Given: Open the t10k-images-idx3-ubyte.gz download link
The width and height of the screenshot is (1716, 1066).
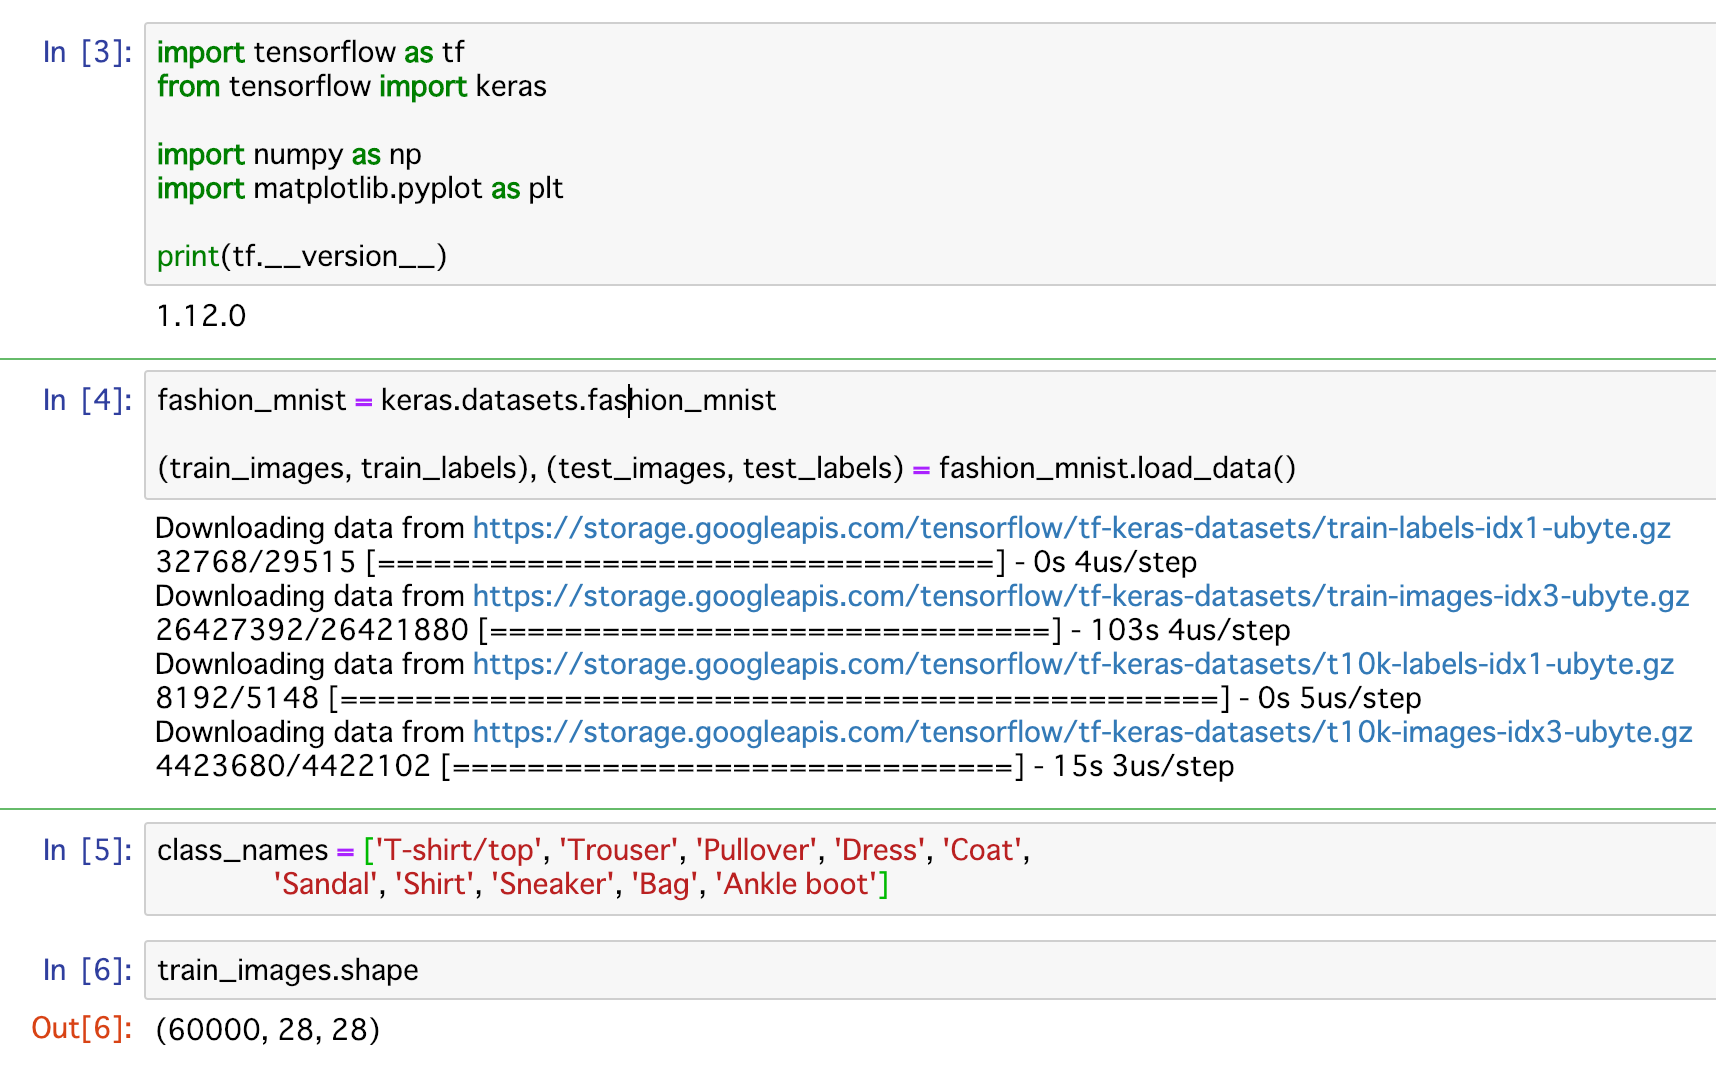Looking at the screenshot, I should pyautogui.click(x=1083, y=732).
